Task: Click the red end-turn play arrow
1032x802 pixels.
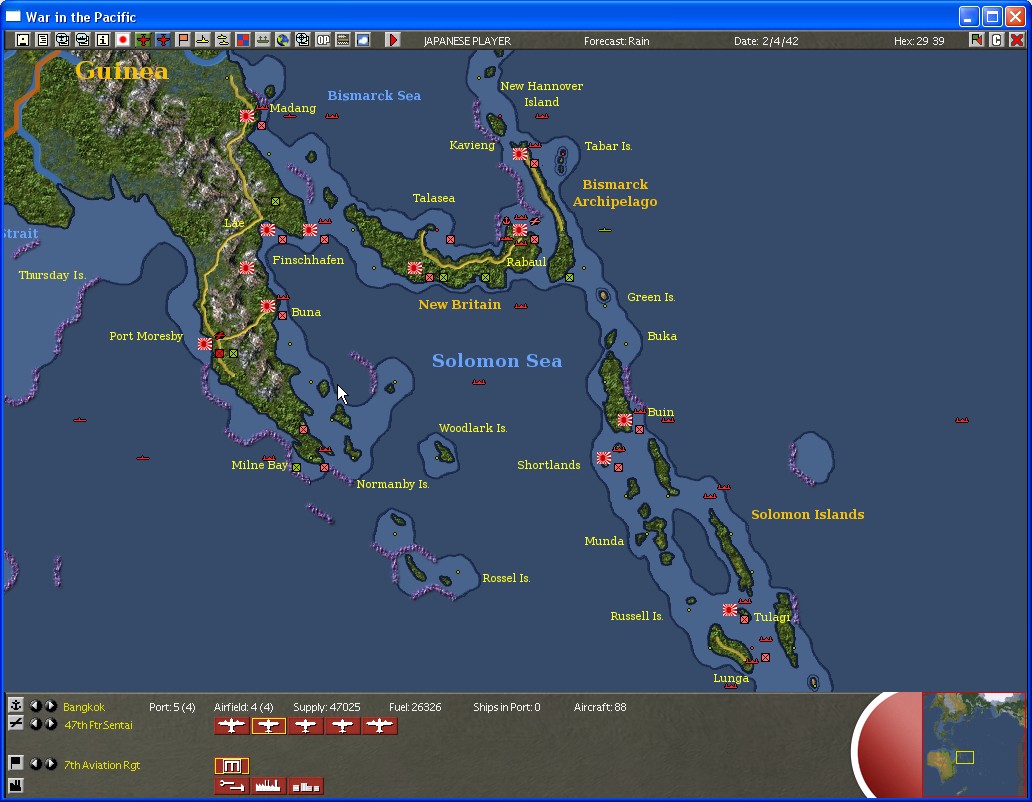Action: [393, 40]
